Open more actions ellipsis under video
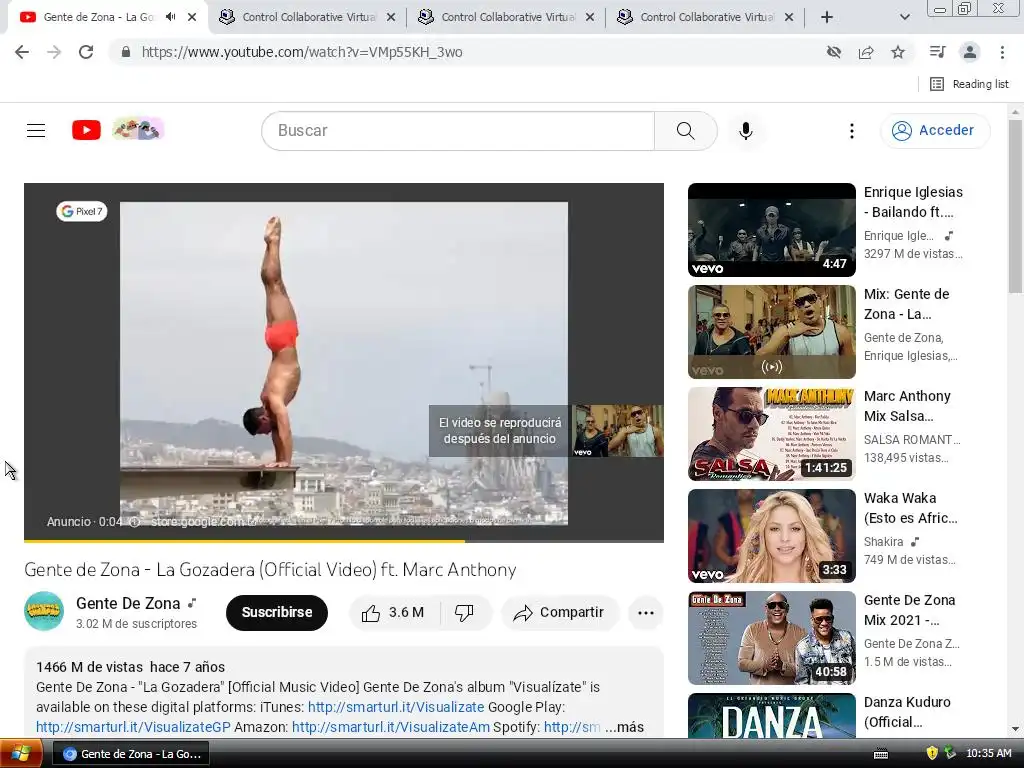1024x768 pixels. 646,613
